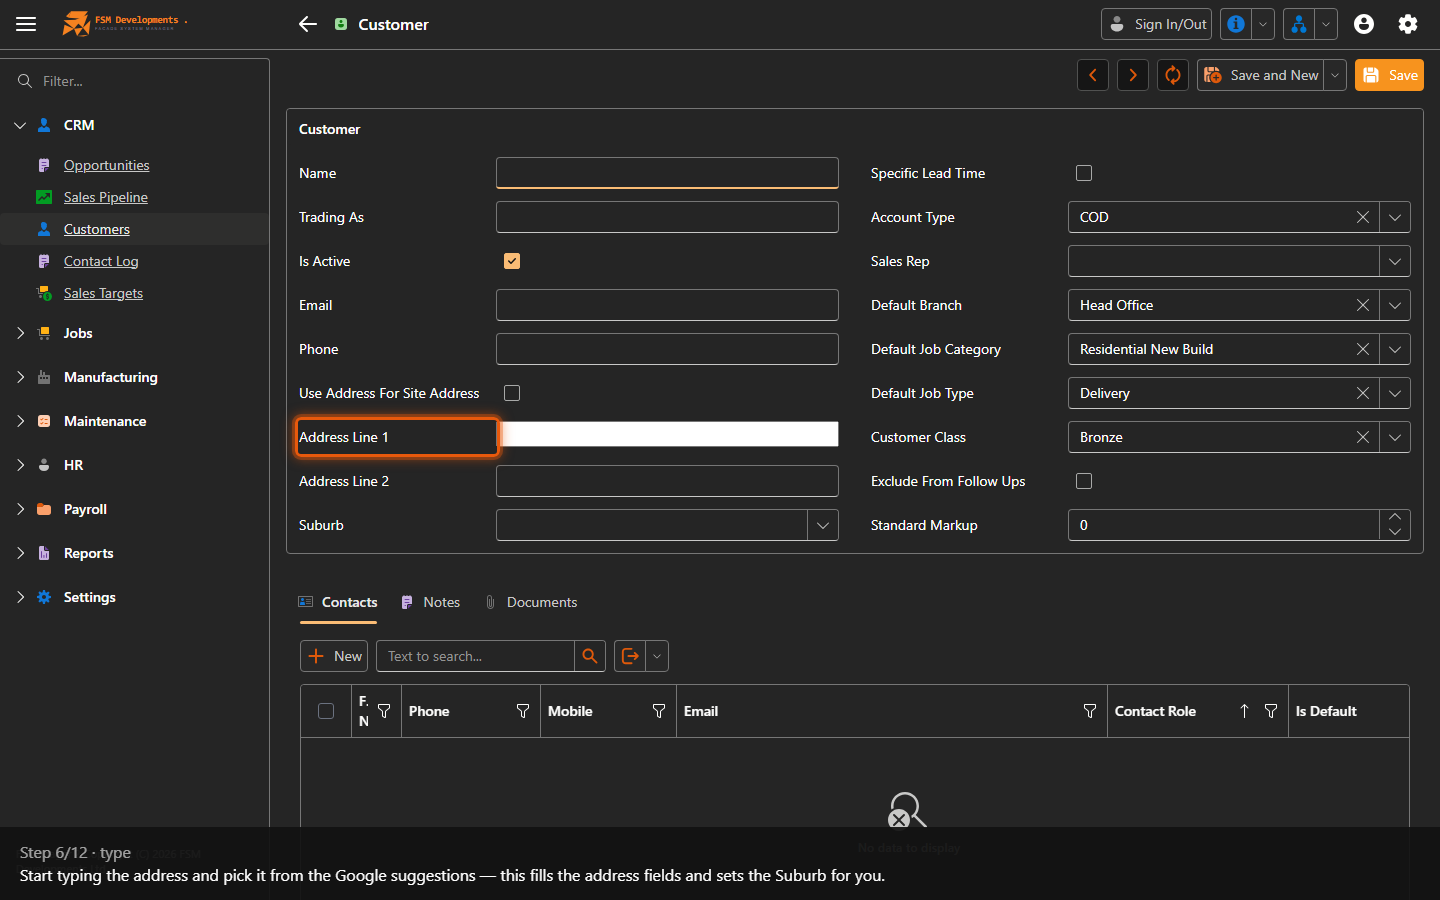Clear the Head Office branch value
The width and height of the screenshot is (1440, 900).
coord(1363,305)
